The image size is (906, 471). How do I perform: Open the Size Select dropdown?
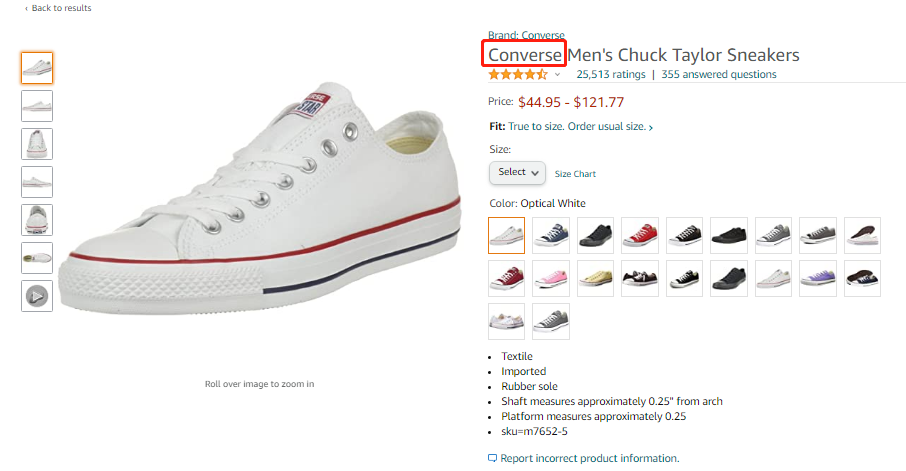517,172
